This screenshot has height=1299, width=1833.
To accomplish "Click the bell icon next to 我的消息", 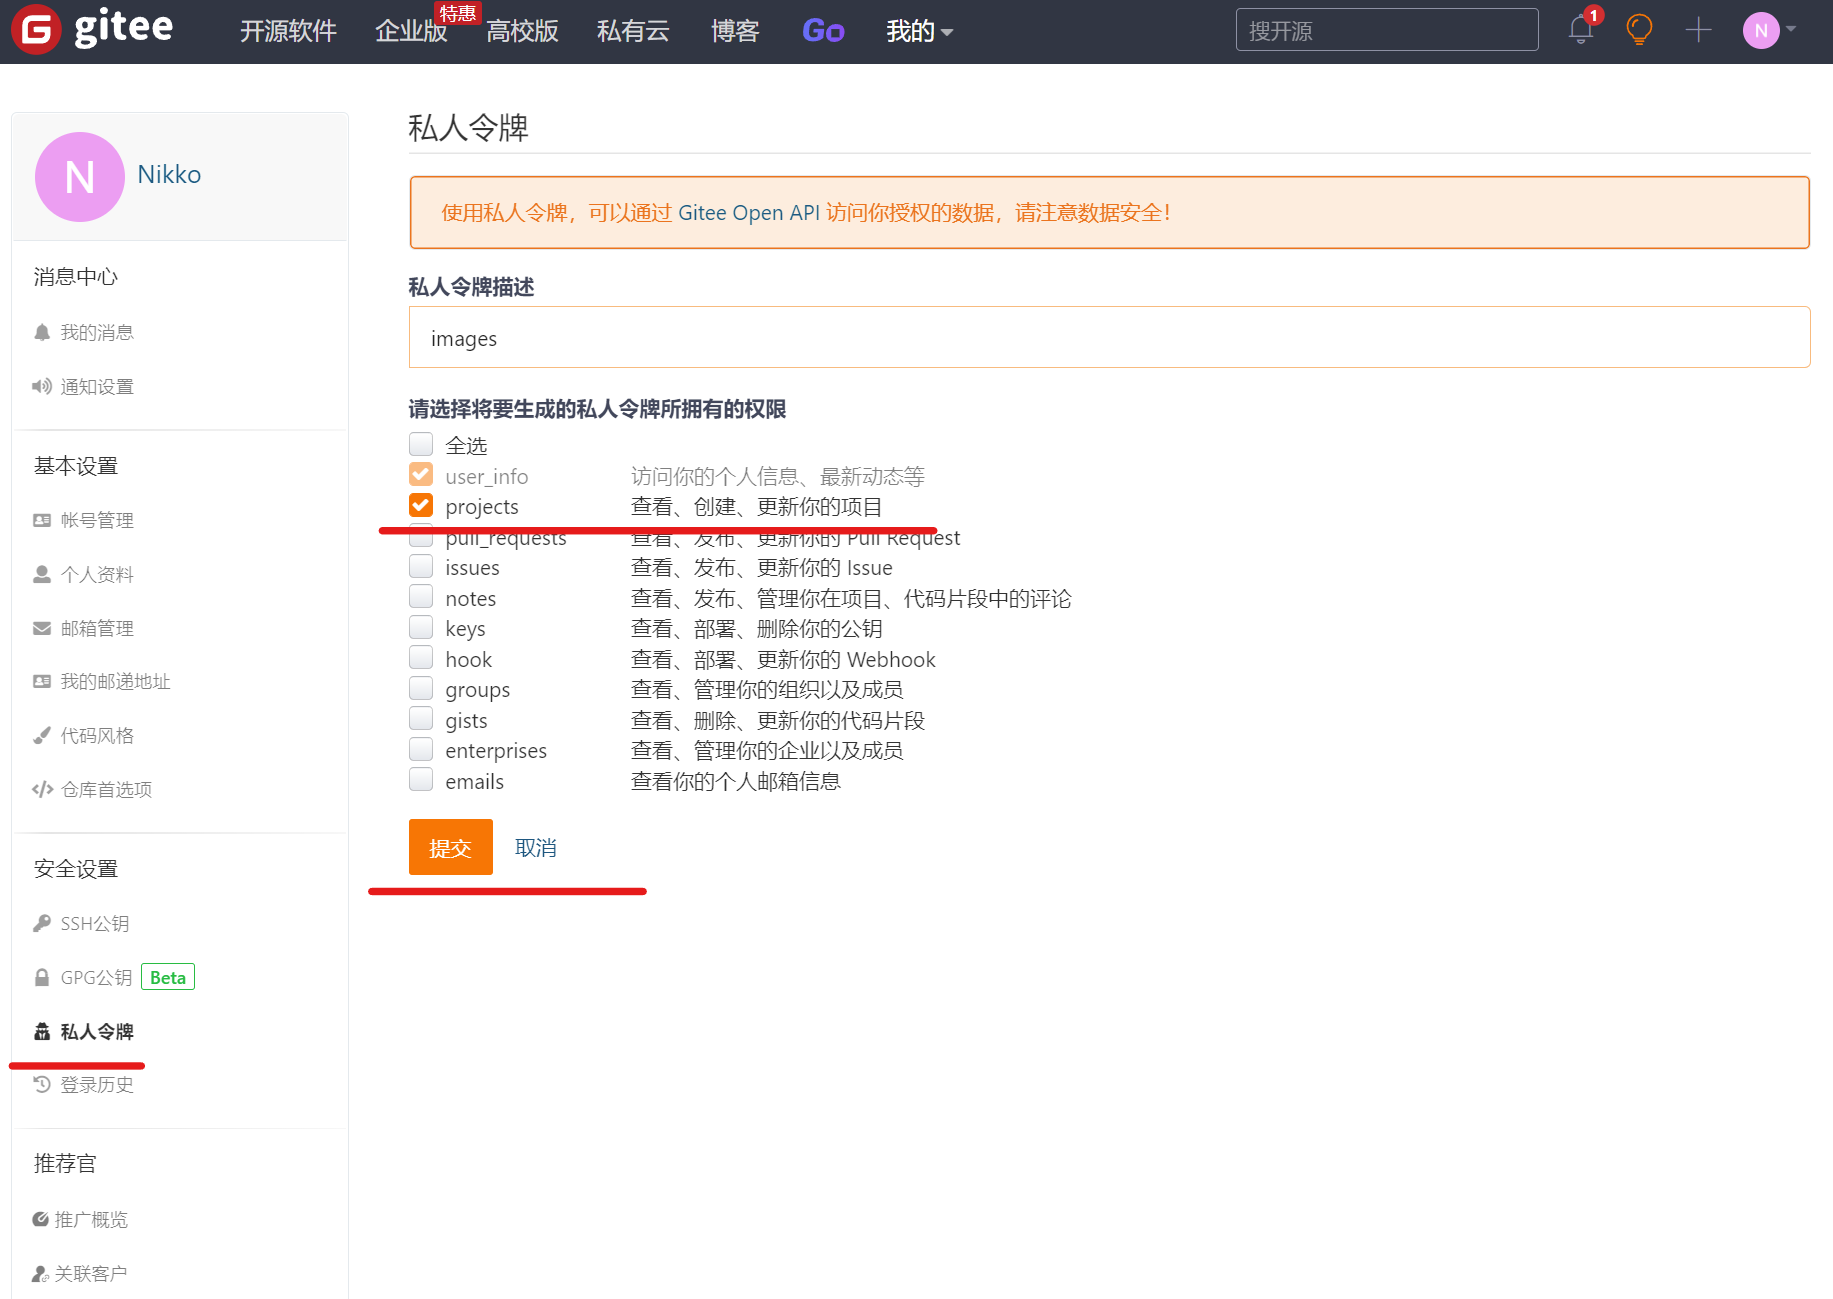I will pyautogui.click(x=41, y=331).
